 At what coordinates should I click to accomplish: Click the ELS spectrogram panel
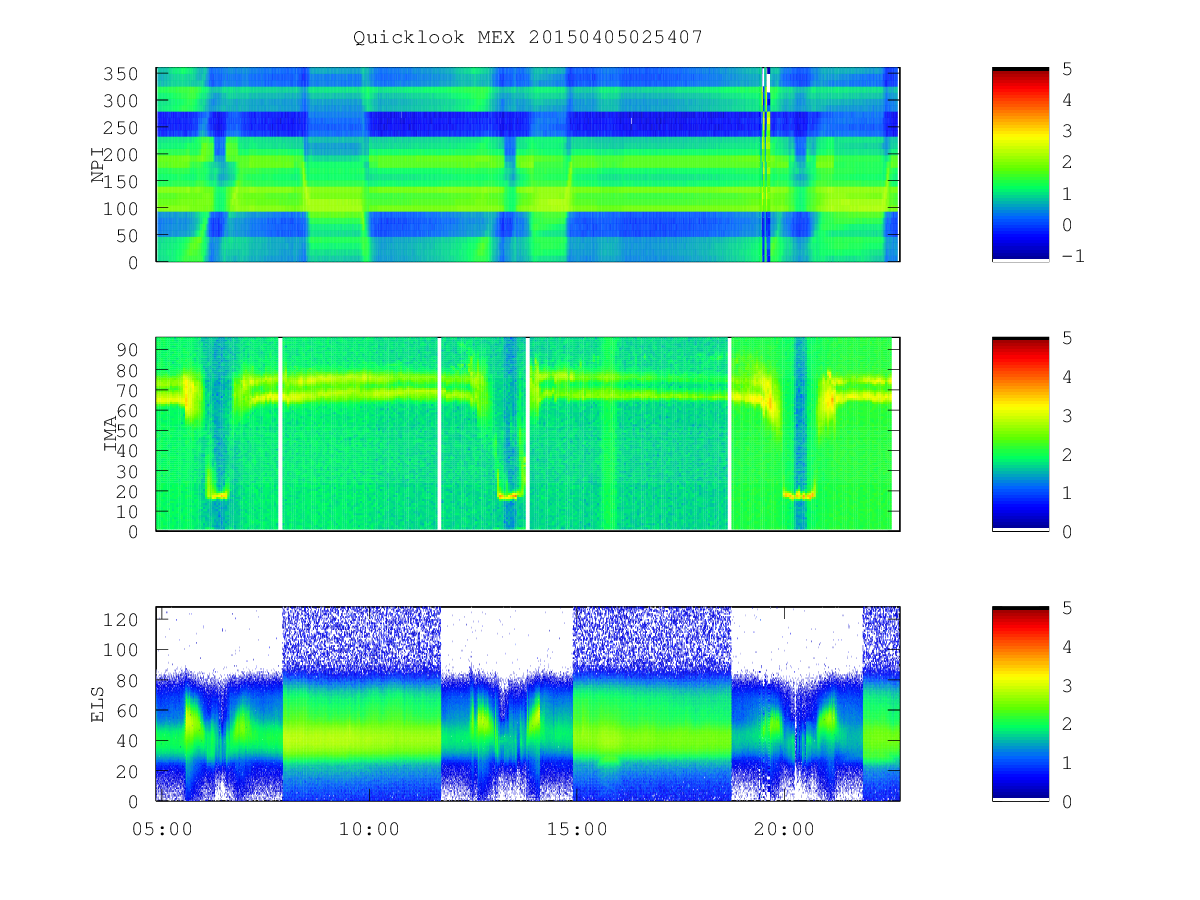coord(528,704)
